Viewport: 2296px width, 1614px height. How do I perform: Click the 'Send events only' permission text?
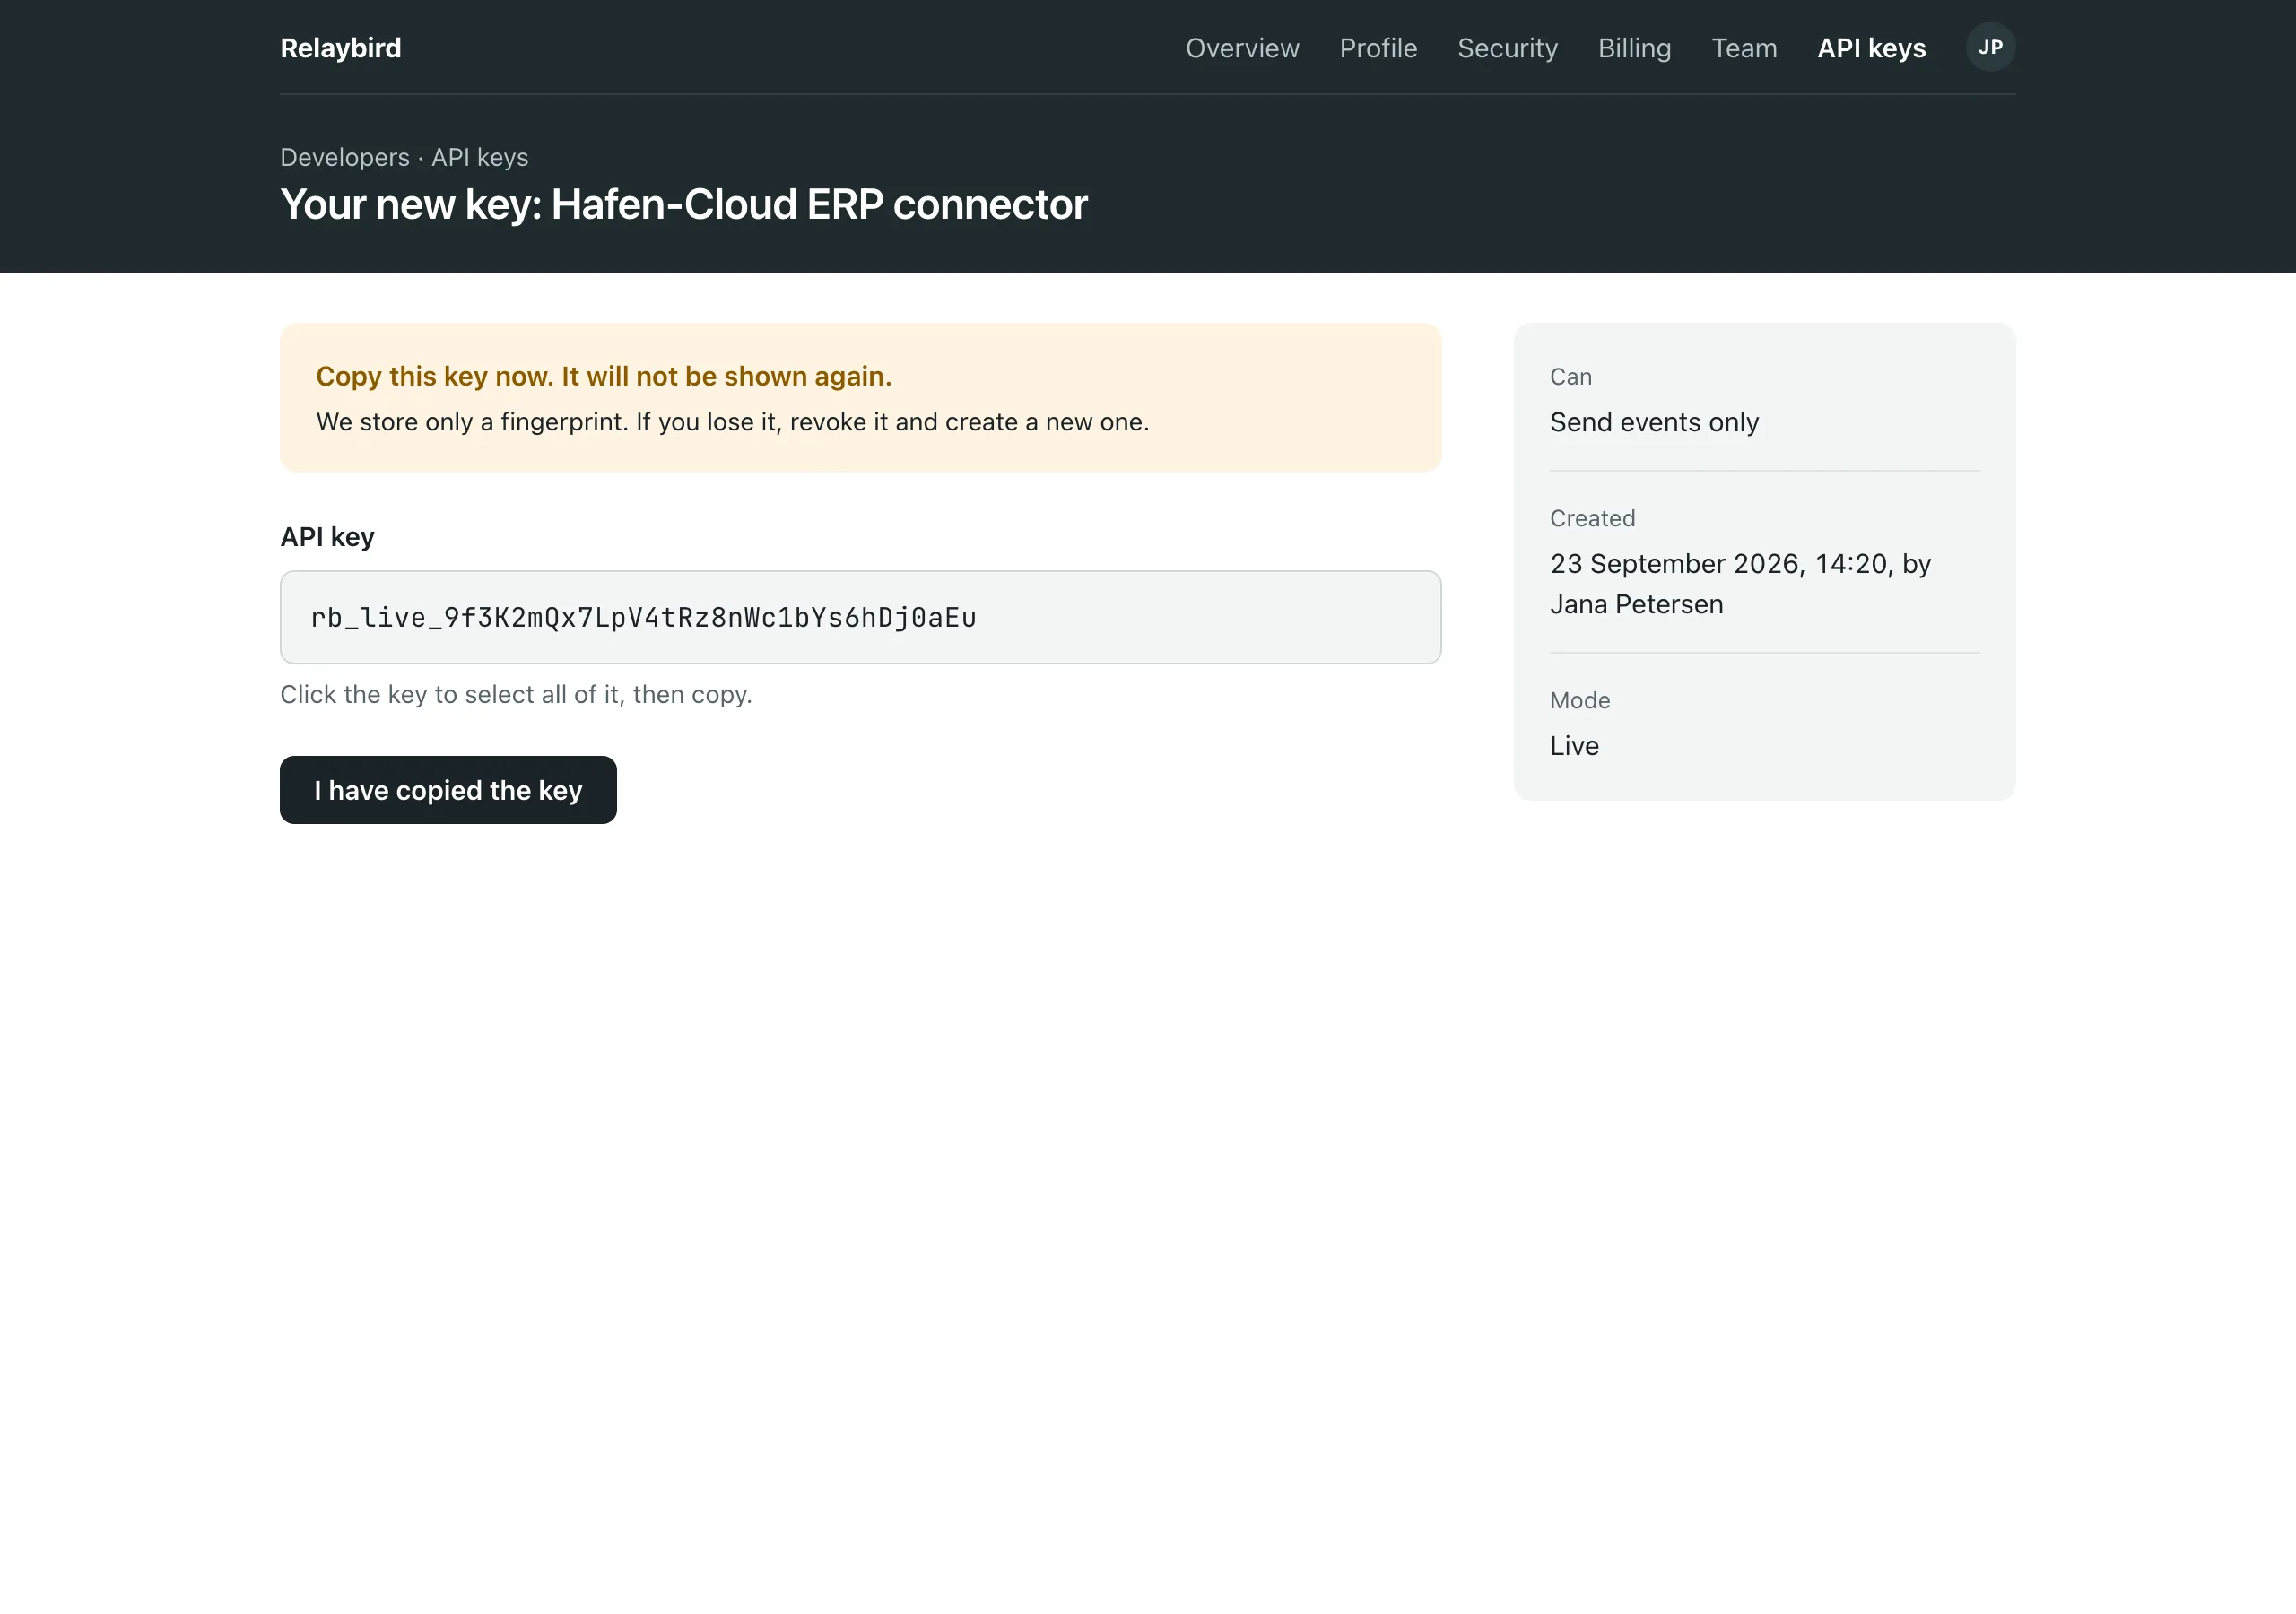pyautogui.click(x=1654, y=422)
